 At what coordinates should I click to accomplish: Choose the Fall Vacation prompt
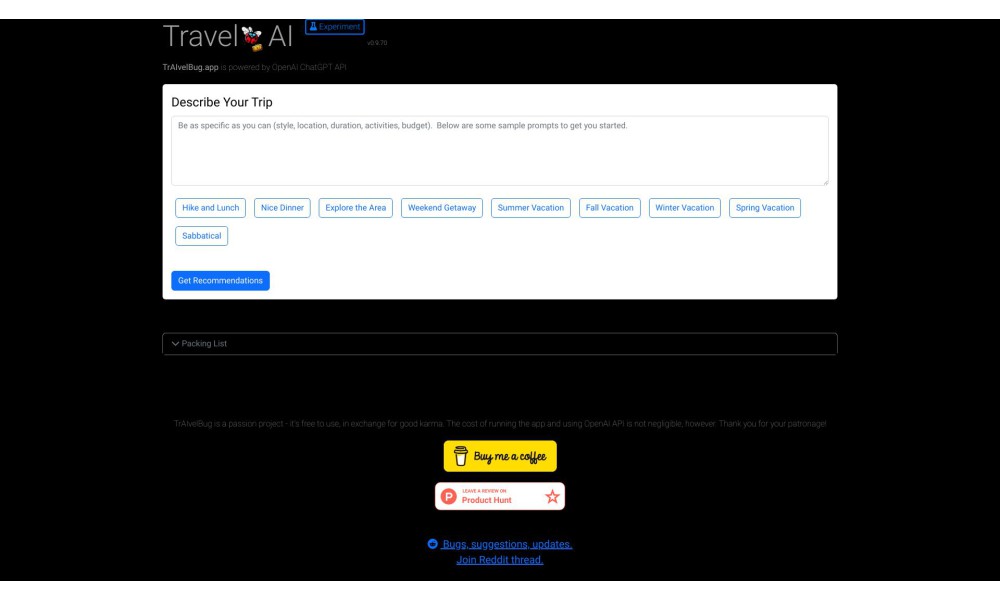(610, 208)
